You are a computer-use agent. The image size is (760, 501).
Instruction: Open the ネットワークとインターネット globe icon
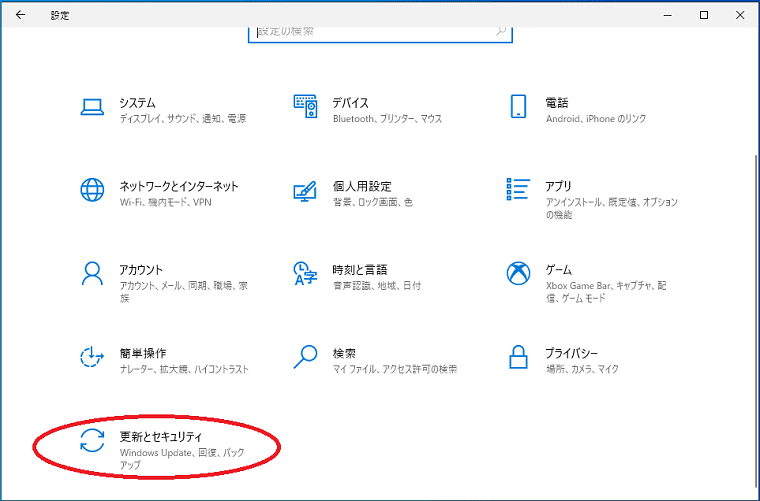click(x=92, y=190)
